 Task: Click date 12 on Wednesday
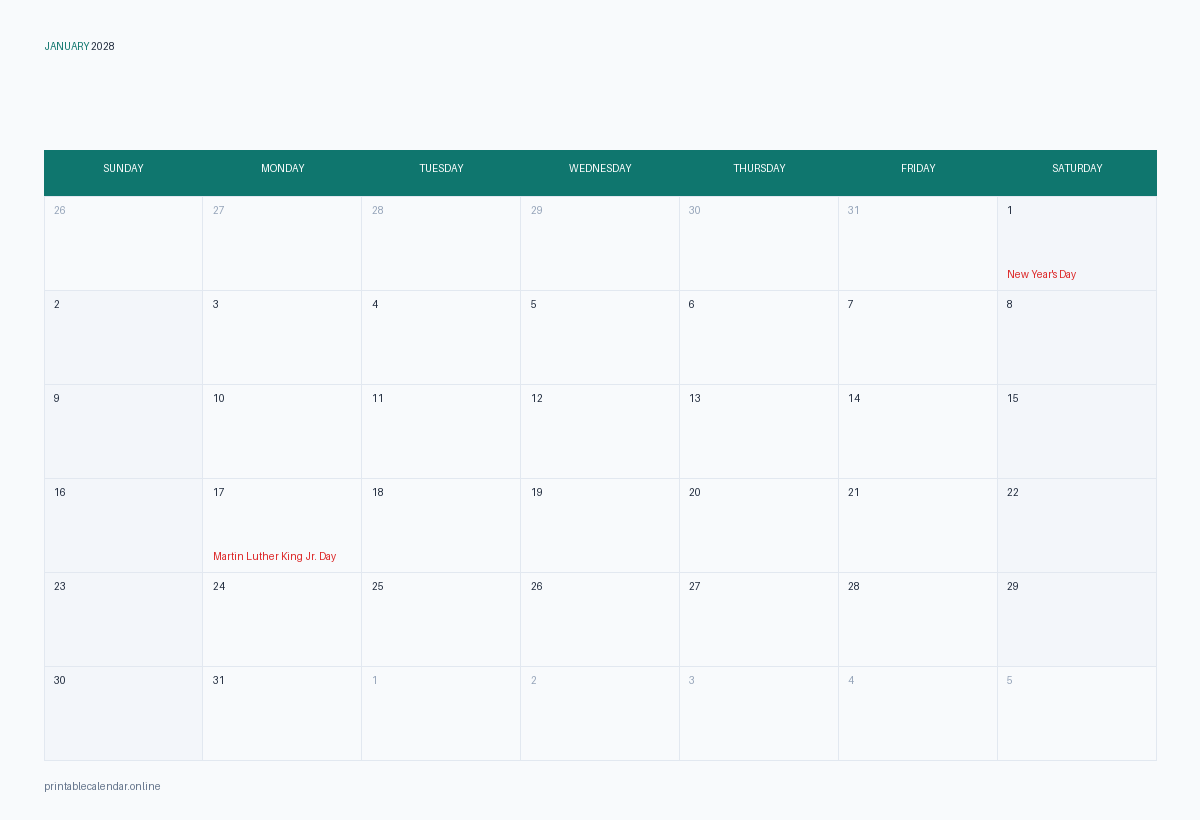536,398
